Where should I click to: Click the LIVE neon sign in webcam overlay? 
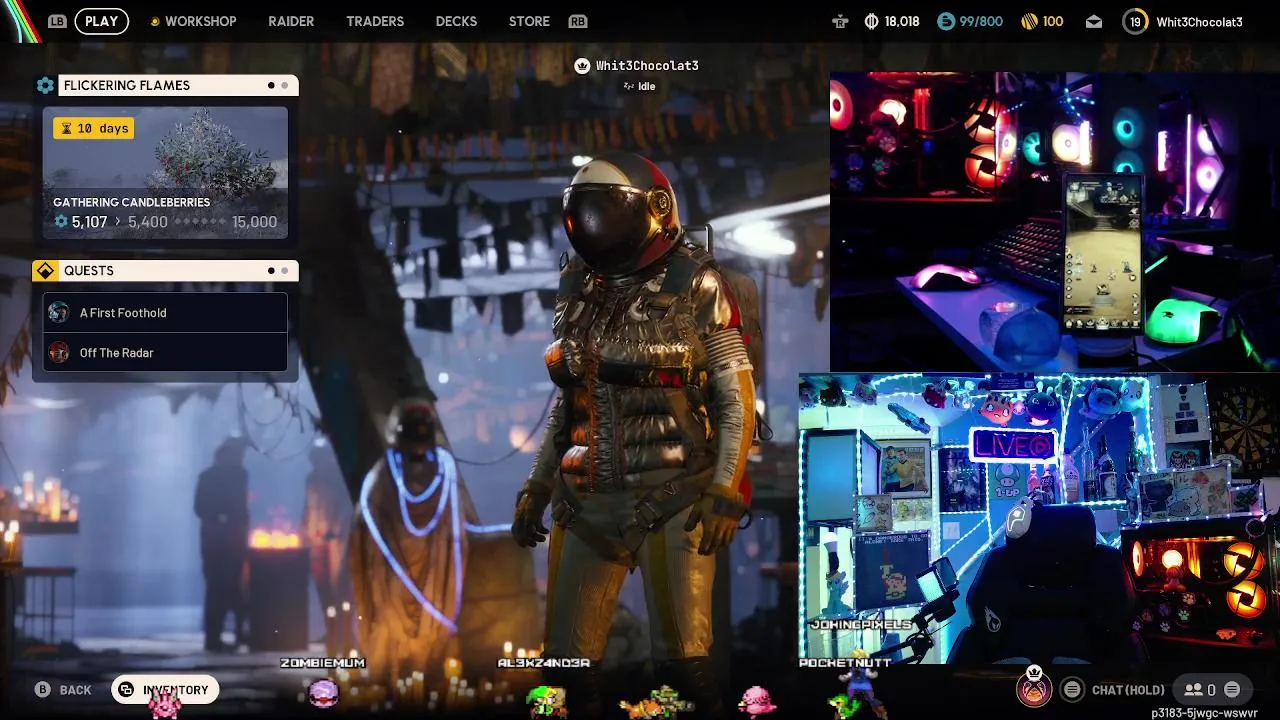coord(1012,446)
